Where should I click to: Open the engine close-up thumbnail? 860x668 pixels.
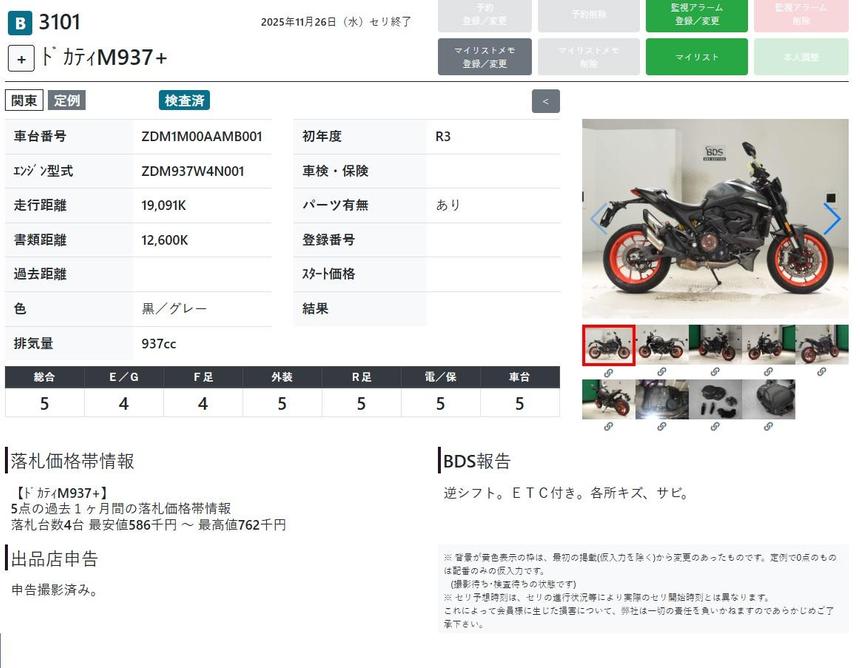coord(662,399)
